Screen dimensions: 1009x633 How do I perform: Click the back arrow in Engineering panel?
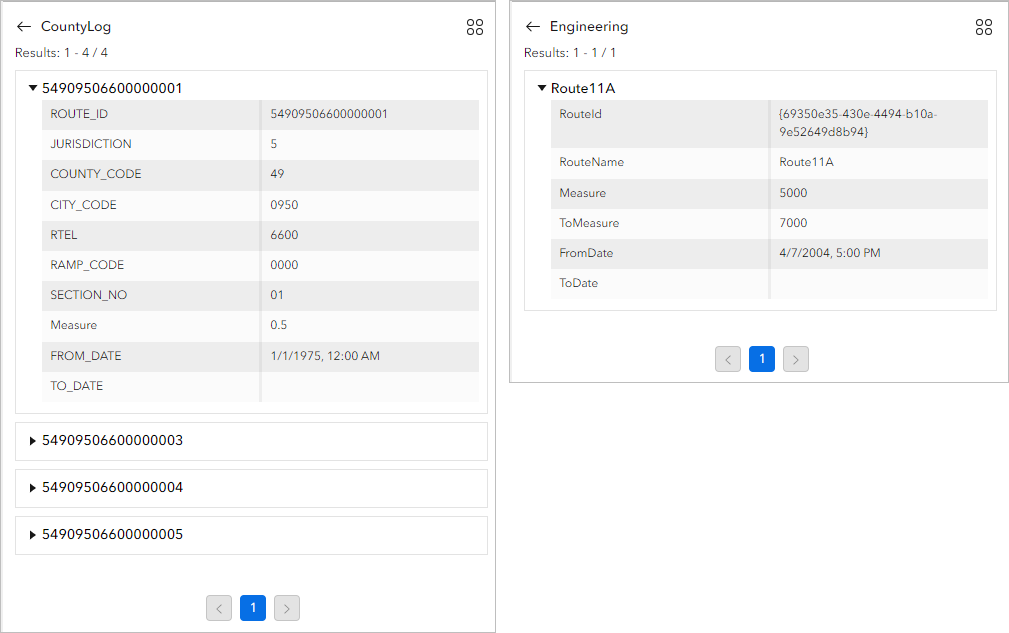533,27
